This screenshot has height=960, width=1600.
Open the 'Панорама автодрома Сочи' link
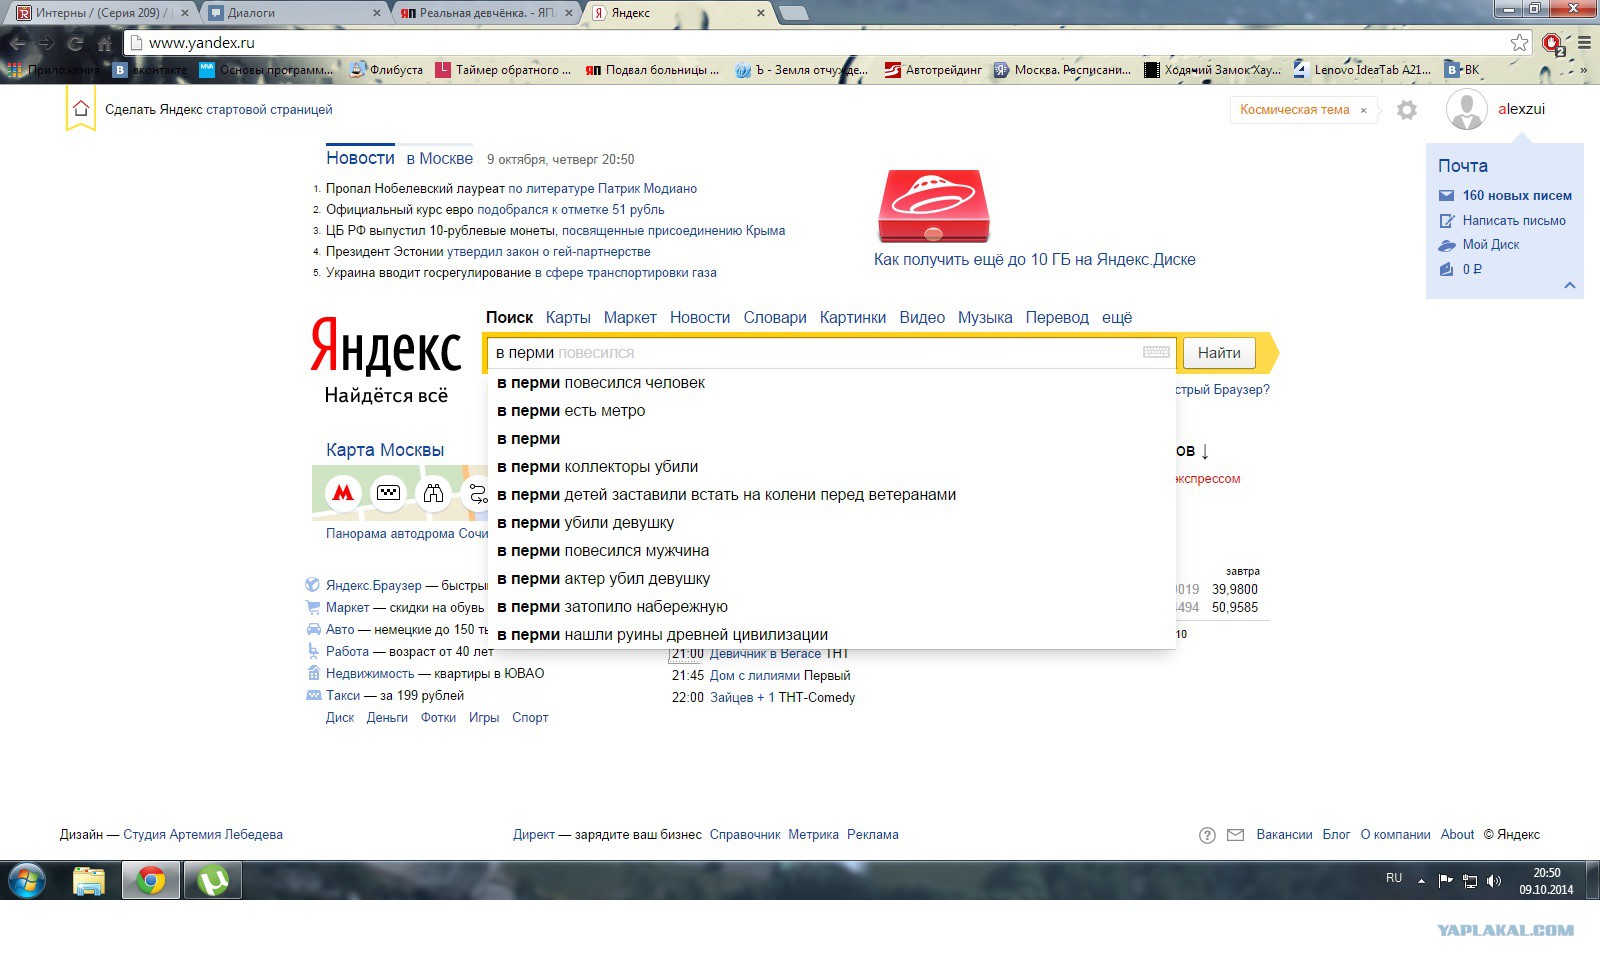tap(407, 533)
